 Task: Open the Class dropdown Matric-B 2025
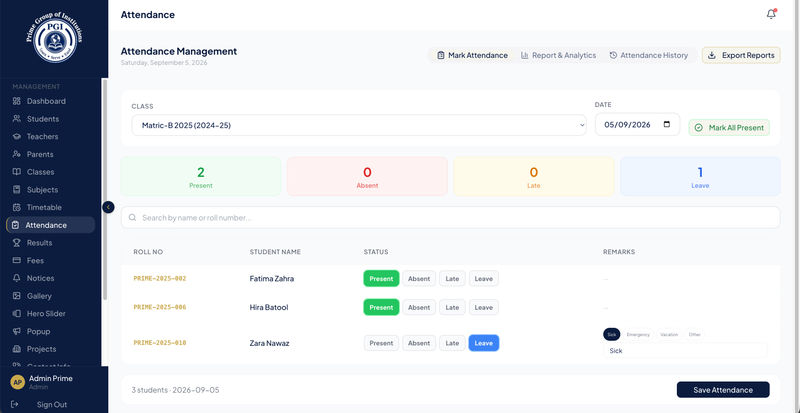point(359,125)
